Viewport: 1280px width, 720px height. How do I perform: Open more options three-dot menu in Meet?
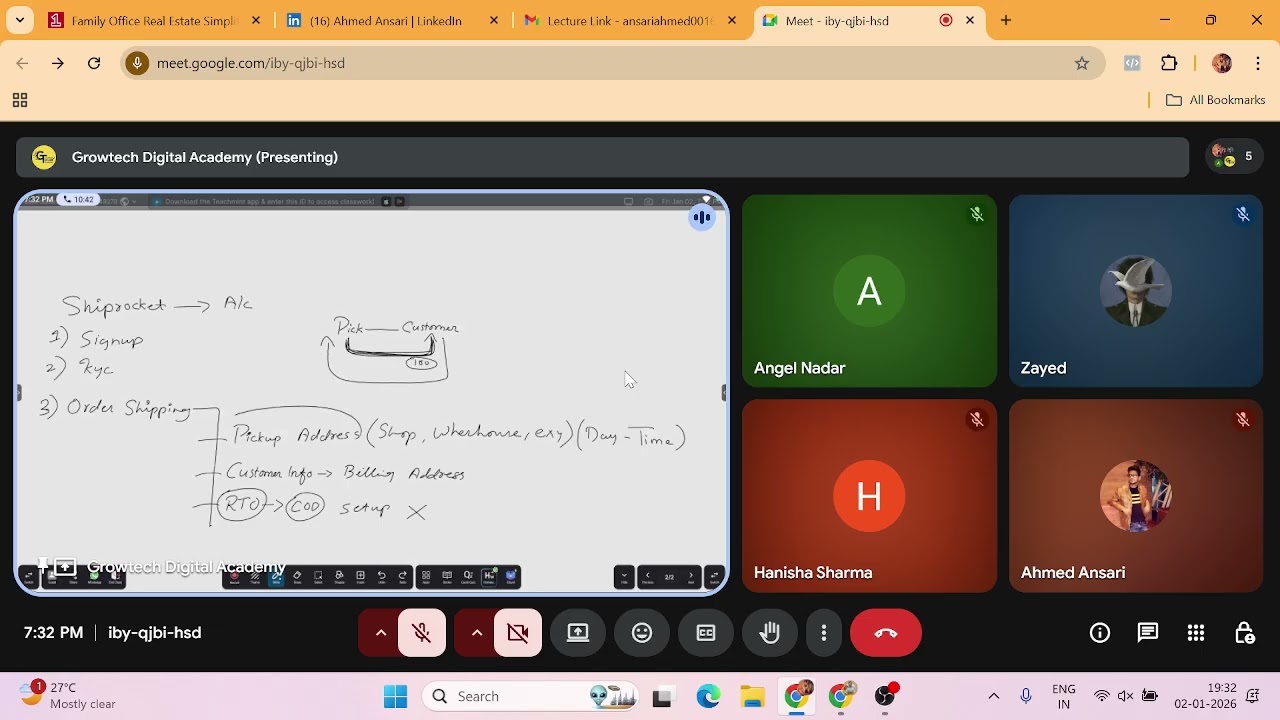point(824,633)
